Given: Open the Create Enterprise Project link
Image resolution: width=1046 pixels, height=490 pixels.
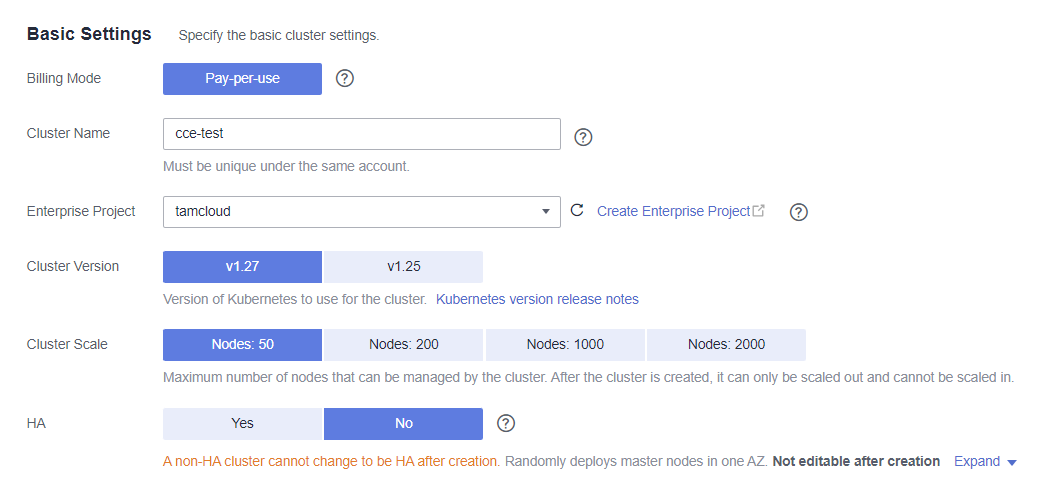Looking at the screenshot, I should coord(680,211).
